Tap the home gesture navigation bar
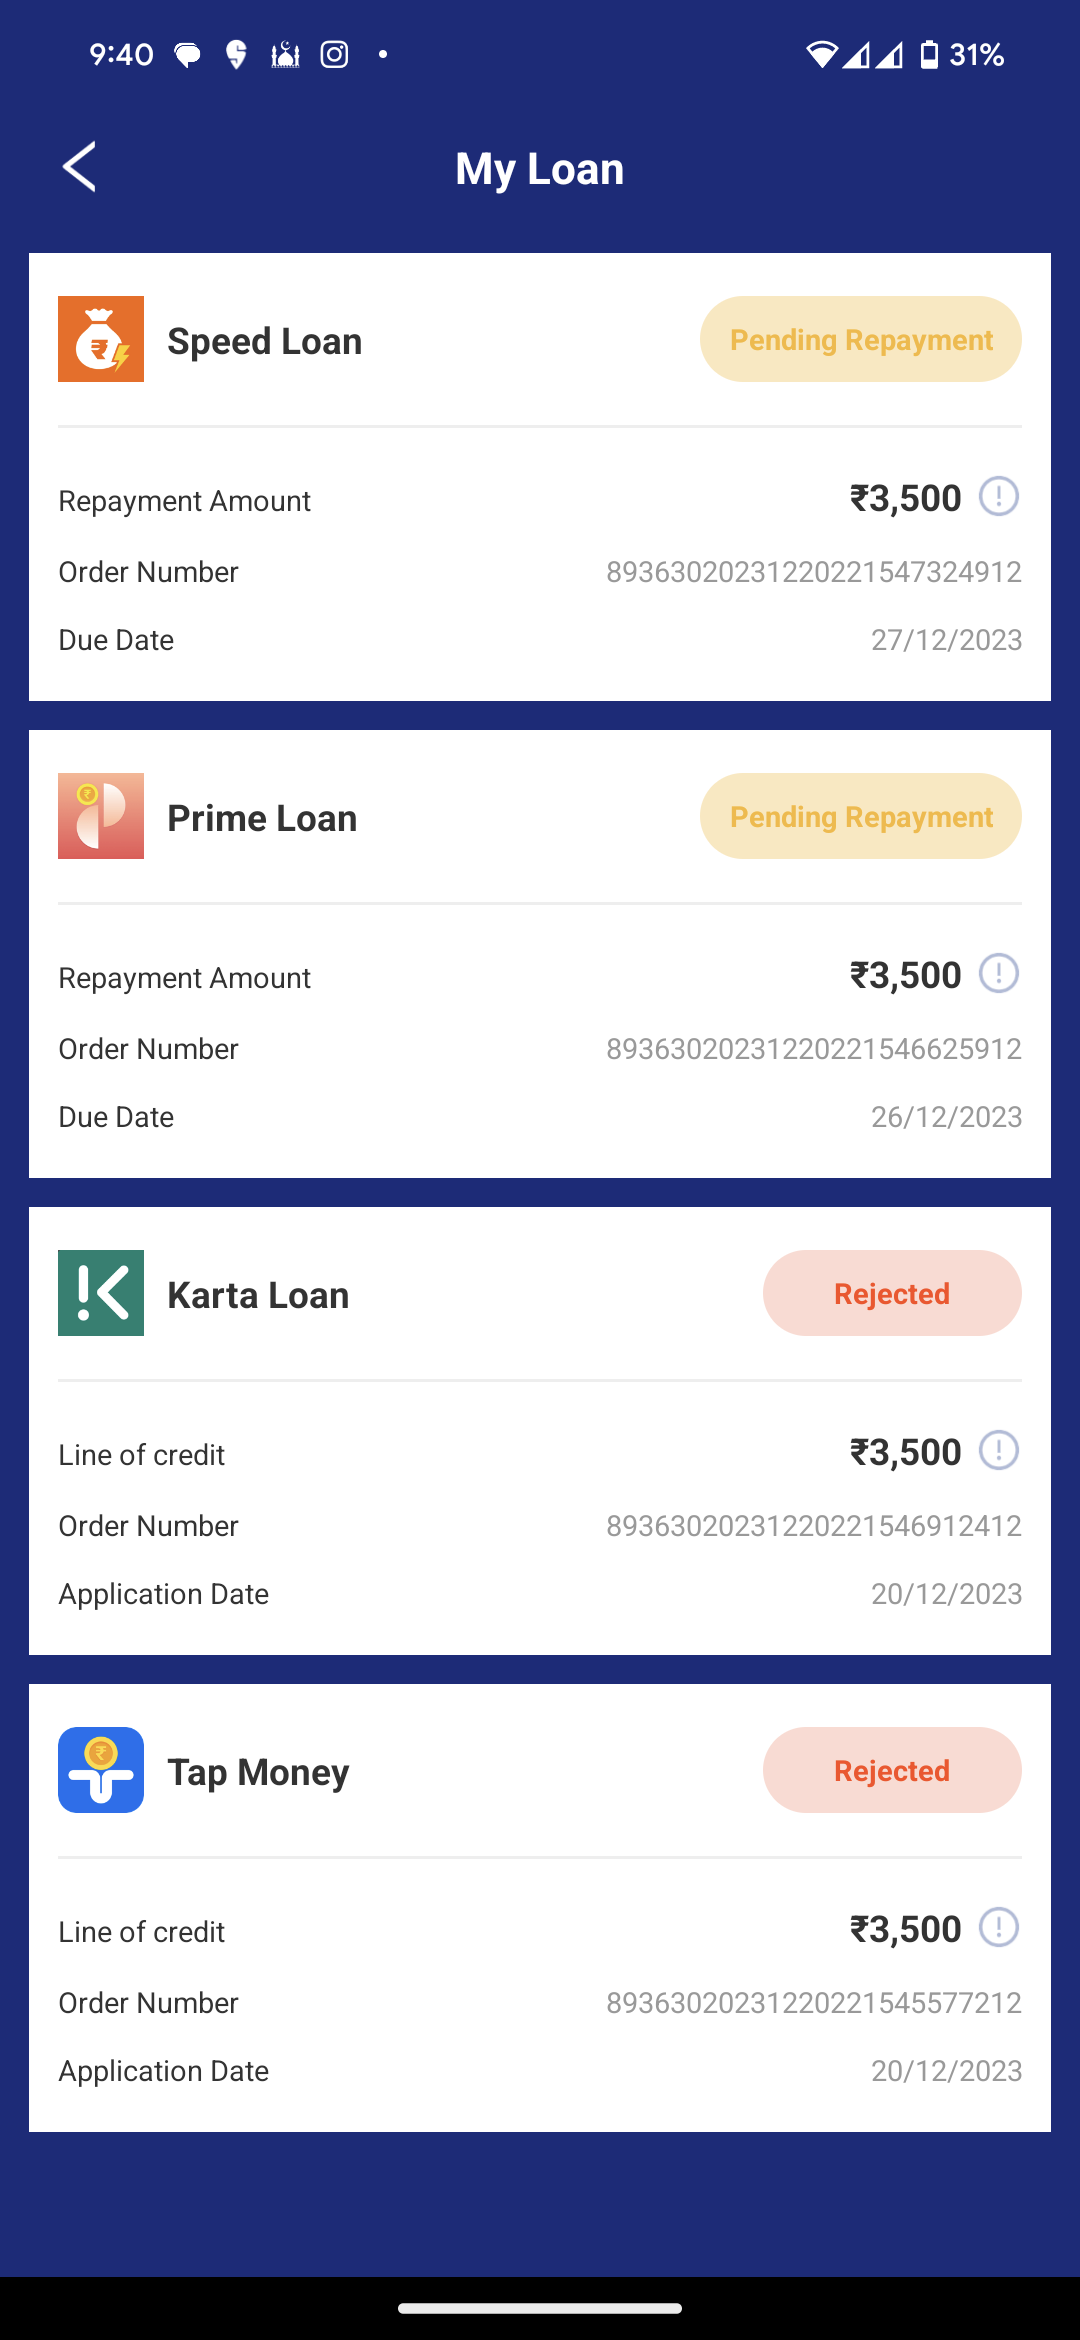Image resolution: width=1080 pixels, height=2340 pixels. pyautogui.click(x=540, y=2308)
